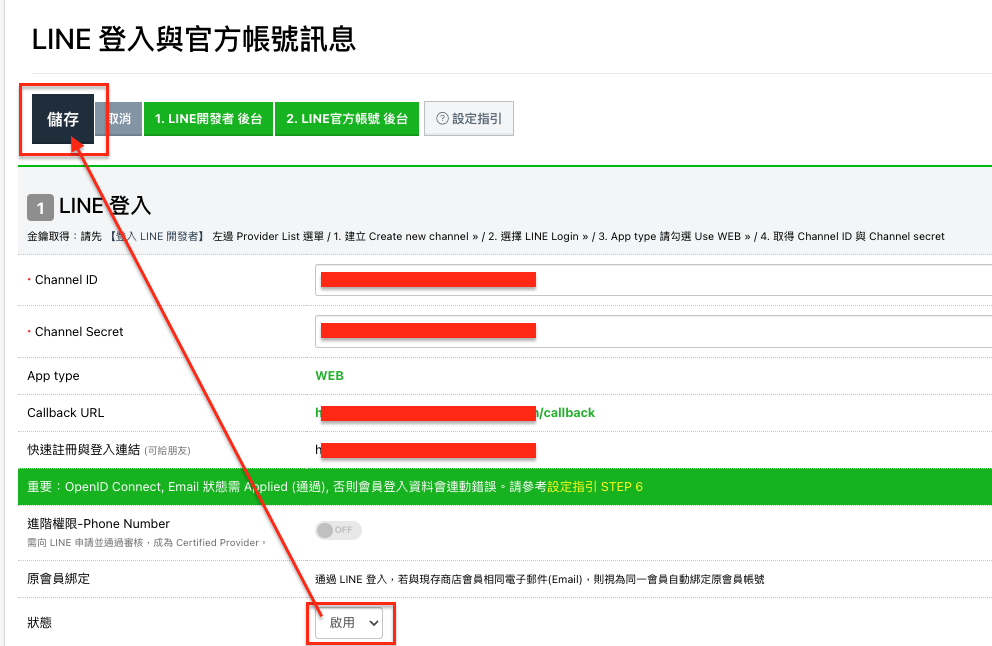This screenshot has height=646, width=992.
Task: Open 1. LINE開發者 後台 link
Action: 208,119
